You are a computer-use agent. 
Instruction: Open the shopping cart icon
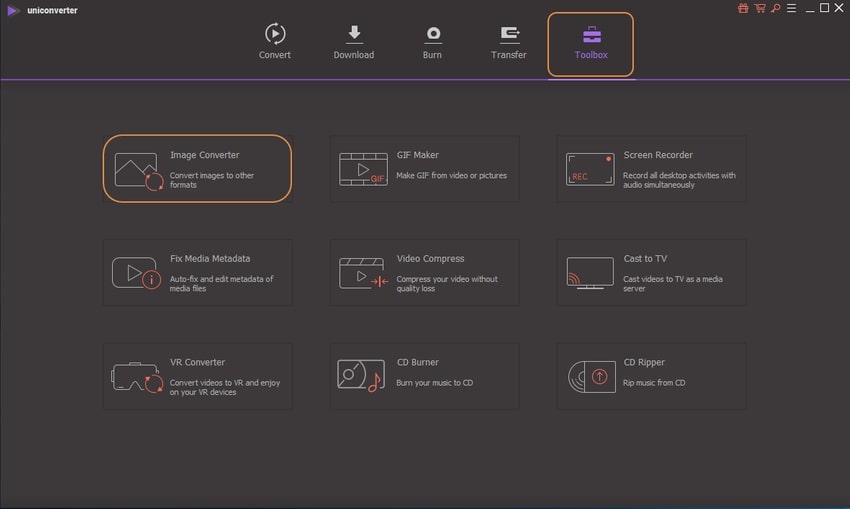click(759, 8)
